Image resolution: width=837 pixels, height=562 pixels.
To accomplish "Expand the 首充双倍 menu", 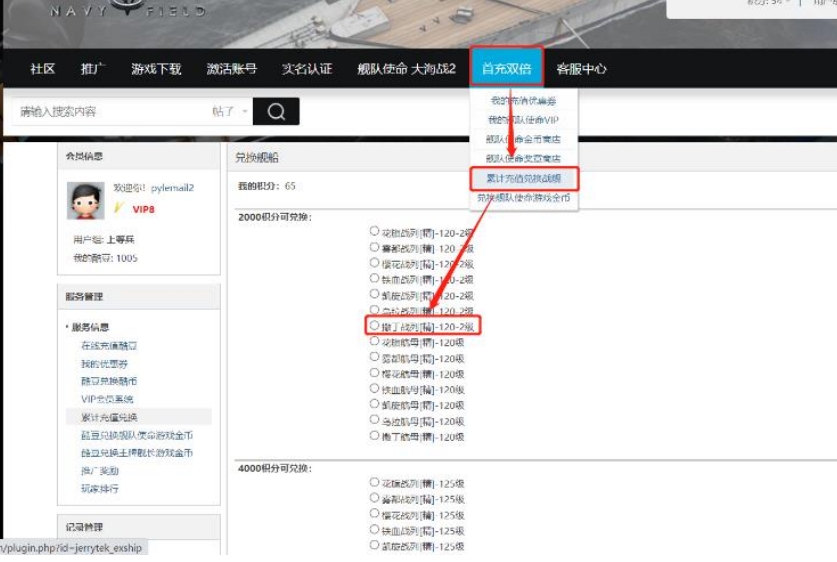I will [x=508, y=69].
